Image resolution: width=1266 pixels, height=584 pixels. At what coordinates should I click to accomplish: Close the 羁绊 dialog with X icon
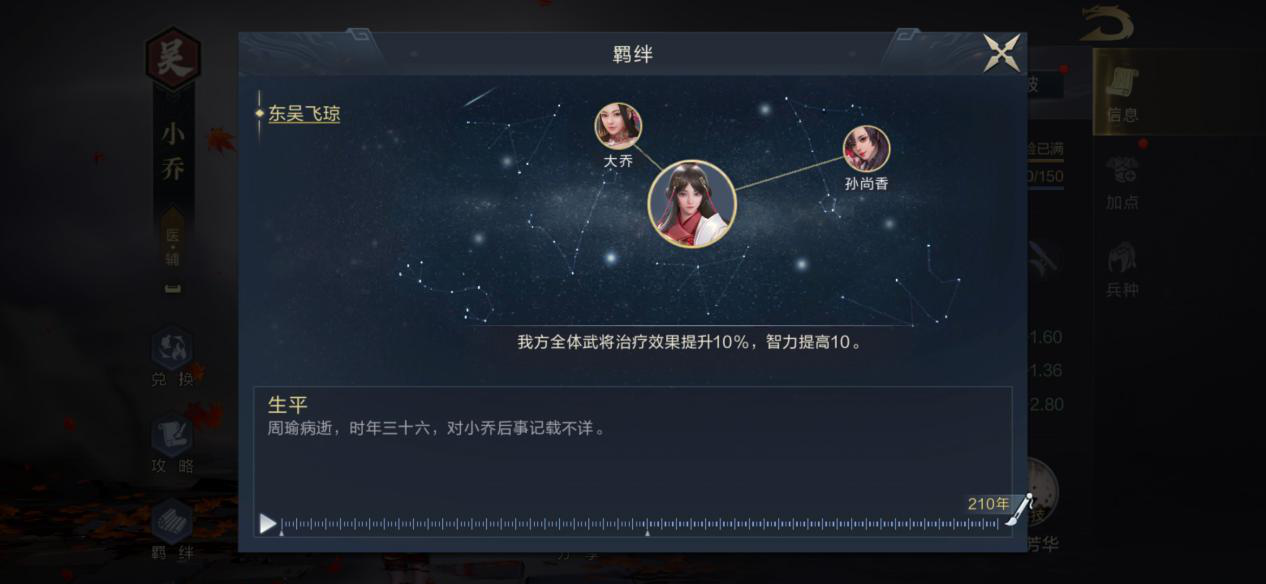[1001, 52]
